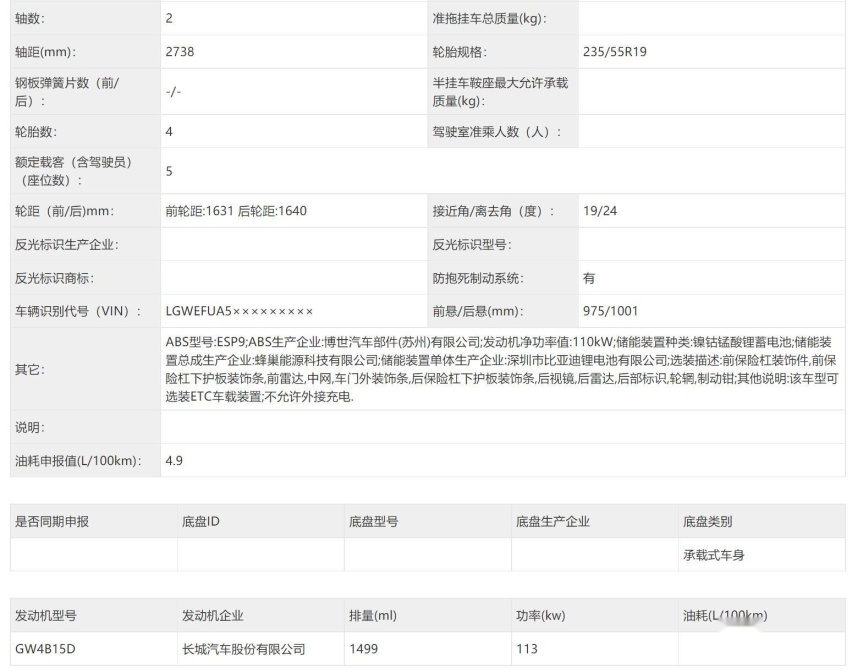852x672 pixels.
Task: Select the wheelbase value 2738
Action: click(x=180, y=52)
